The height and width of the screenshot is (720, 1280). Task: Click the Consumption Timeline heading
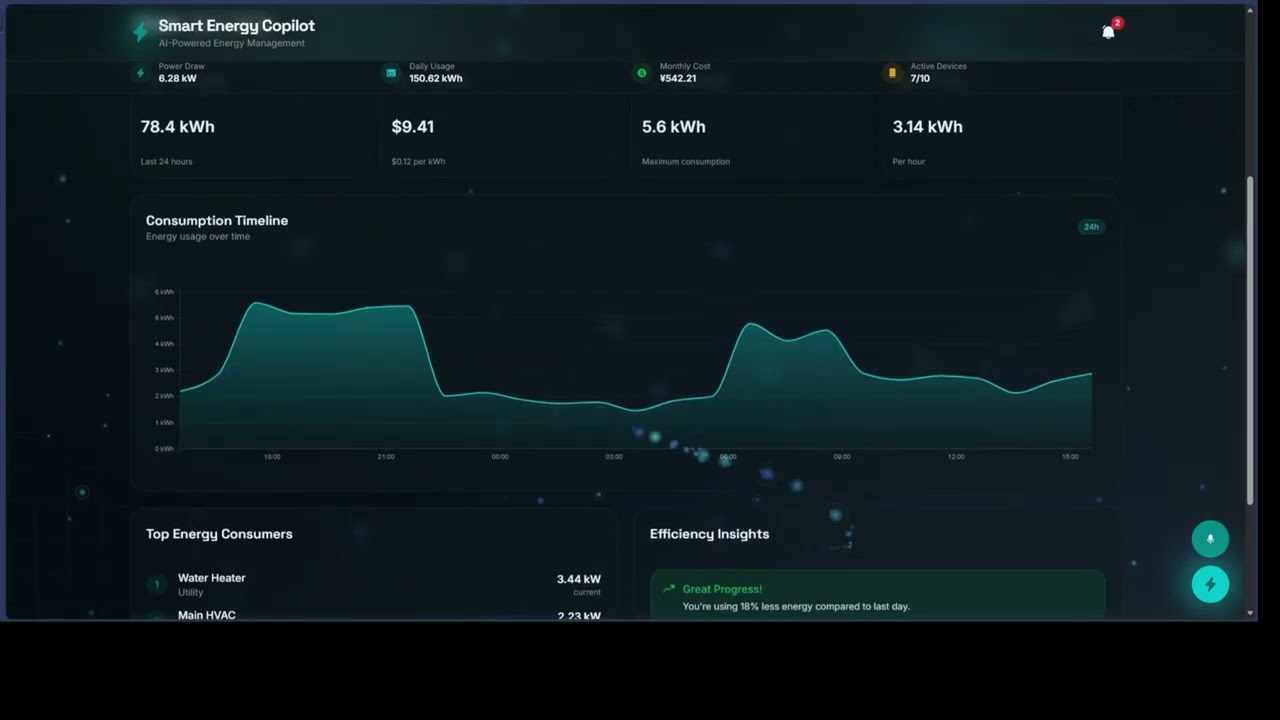pyautogui.click(x=217, y=221)
